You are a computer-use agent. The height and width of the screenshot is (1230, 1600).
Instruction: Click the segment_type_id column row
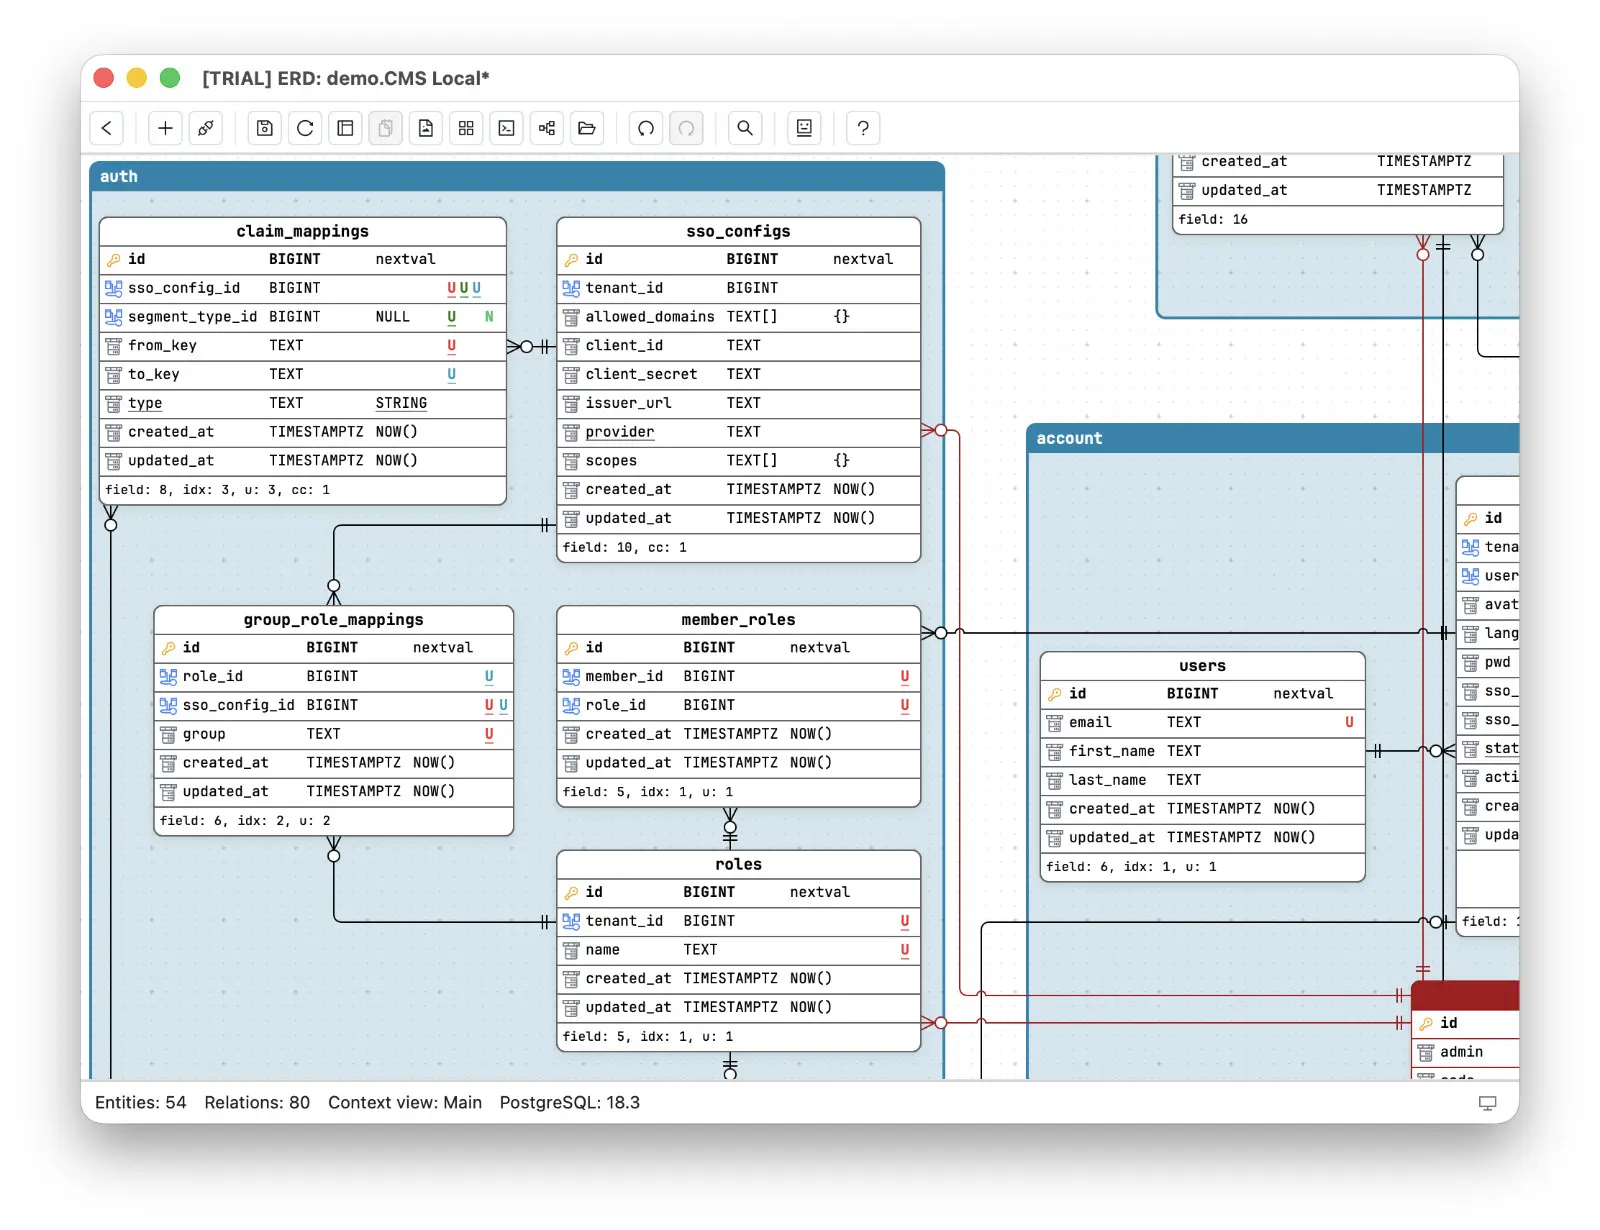click(x=303, y=317)
